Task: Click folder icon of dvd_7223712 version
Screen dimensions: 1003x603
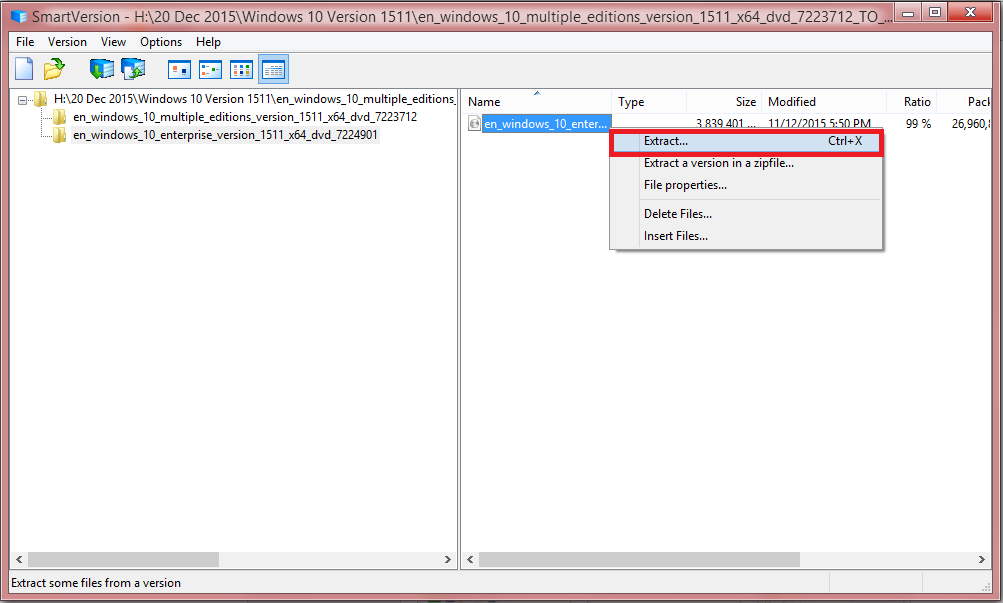Action: point(59,117)
